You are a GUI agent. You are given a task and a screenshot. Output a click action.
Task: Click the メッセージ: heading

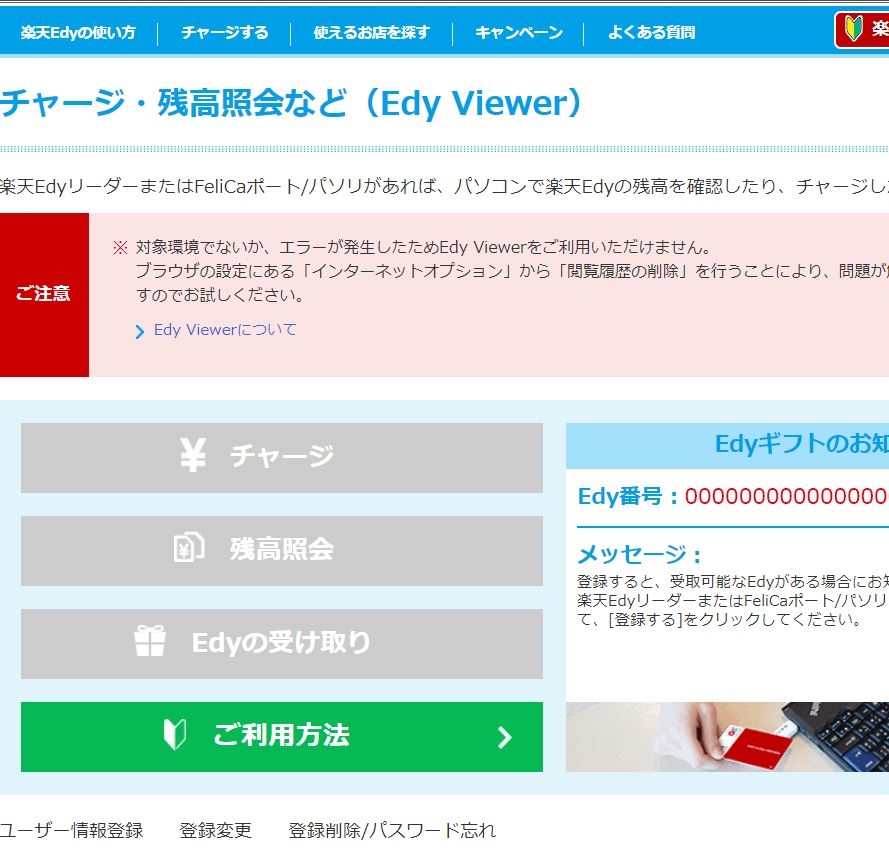click(x=639, y=554)
